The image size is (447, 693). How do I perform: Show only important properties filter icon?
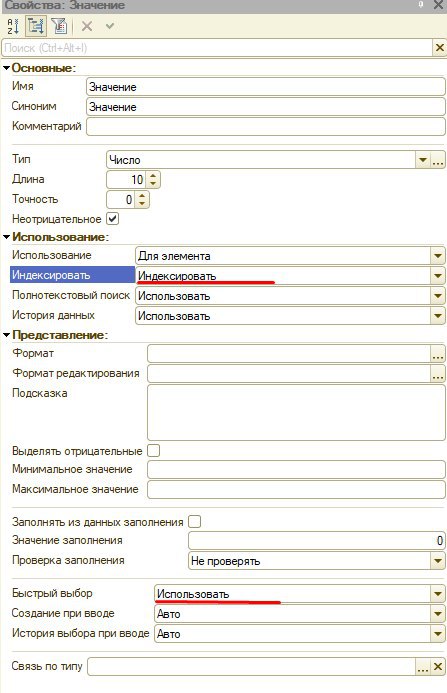click(58, 26)
